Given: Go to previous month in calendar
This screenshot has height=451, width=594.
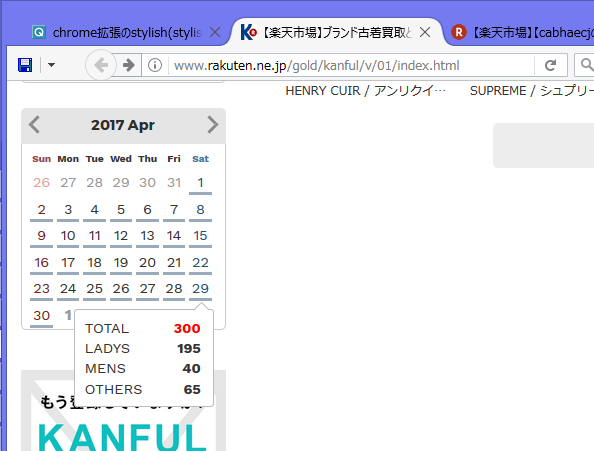Looking at the screenshot, I should point(34,125).
